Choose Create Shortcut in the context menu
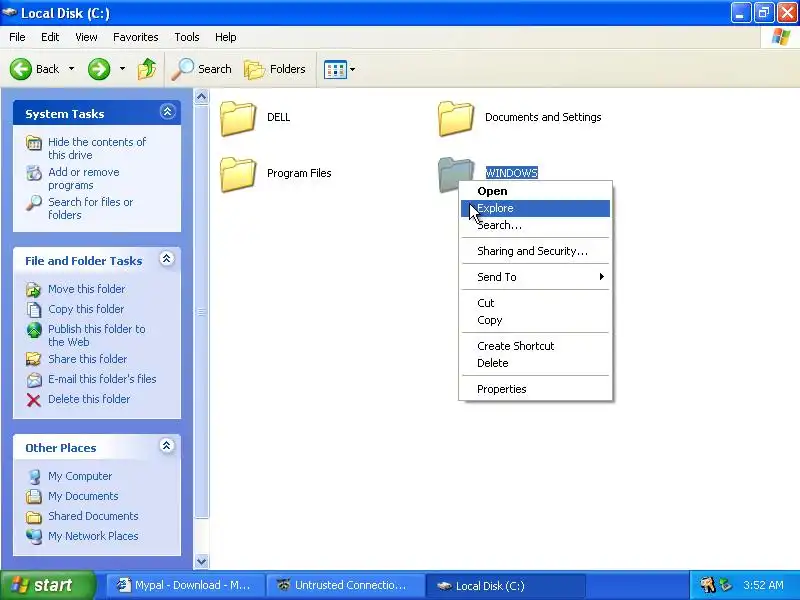The image size is (800, 600). (x=535, y=346)
